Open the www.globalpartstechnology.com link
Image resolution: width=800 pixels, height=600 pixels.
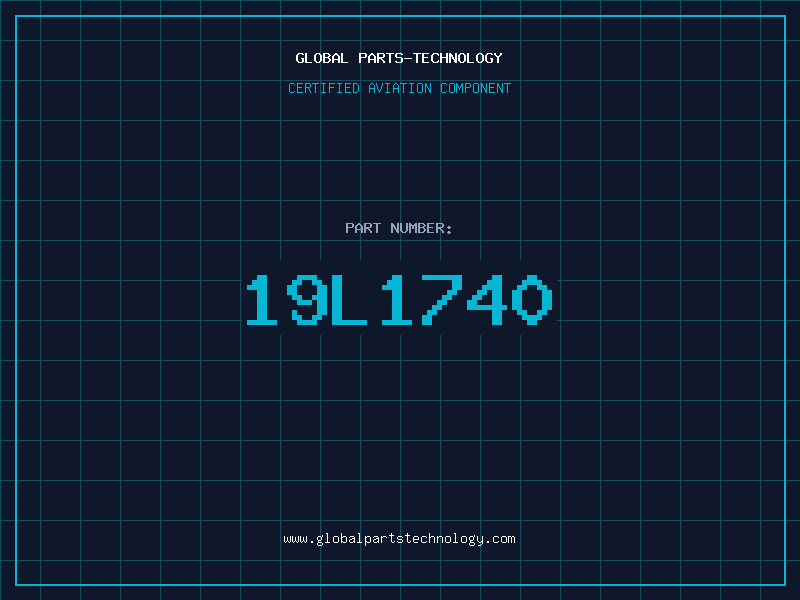399,539
